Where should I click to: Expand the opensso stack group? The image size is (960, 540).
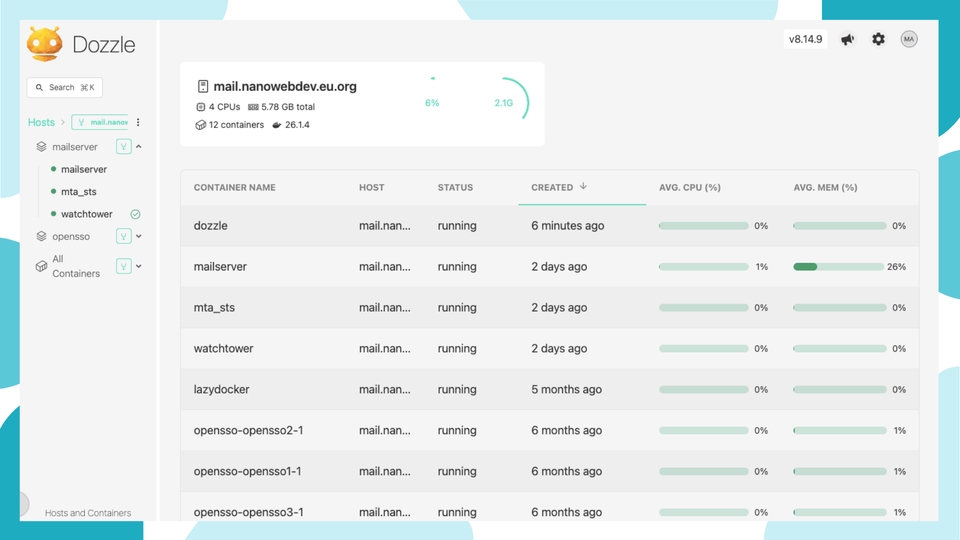click(139, 236)
